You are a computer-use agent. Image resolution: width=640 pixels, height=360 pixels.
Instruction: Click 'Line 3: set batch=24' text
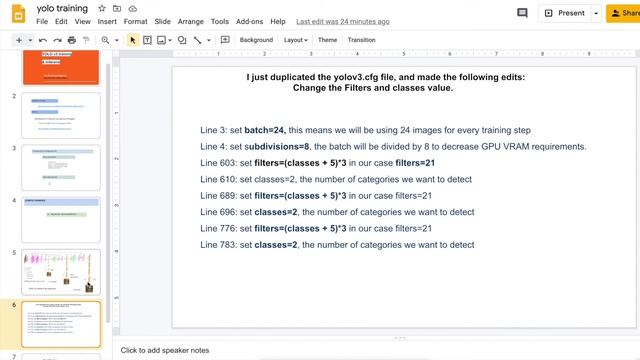tap(365, 130)
